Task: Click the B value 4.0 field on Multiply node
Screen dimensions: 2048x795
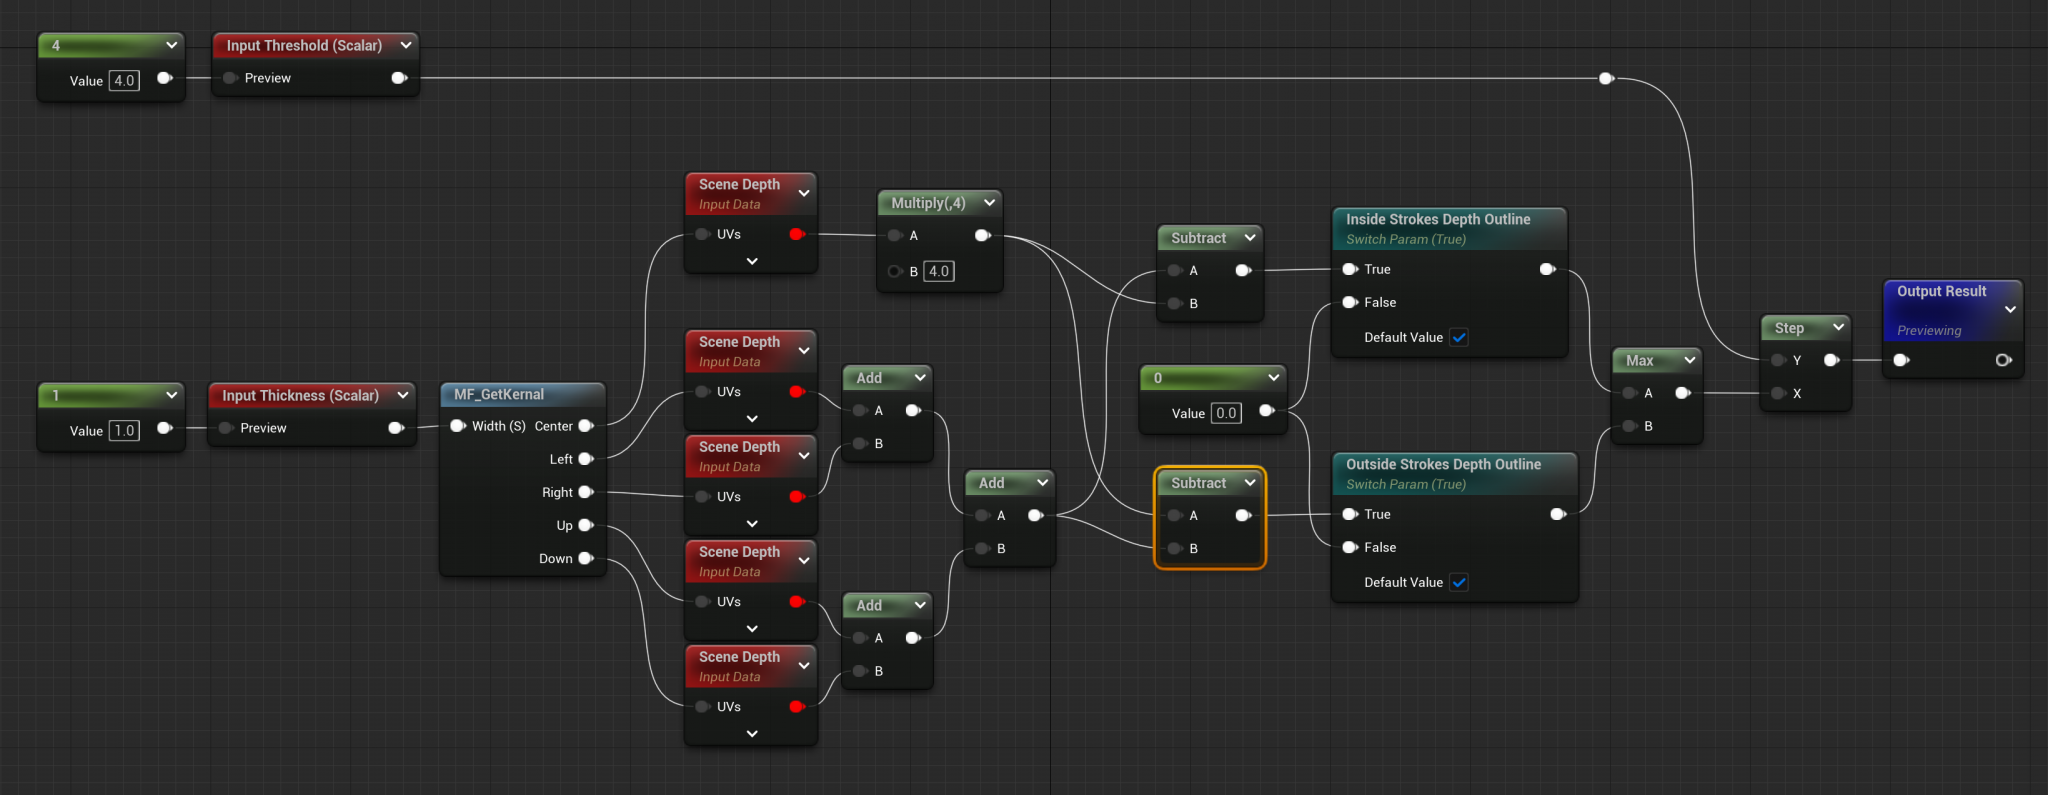Action: pyautogui.click(x=938, y=271)
